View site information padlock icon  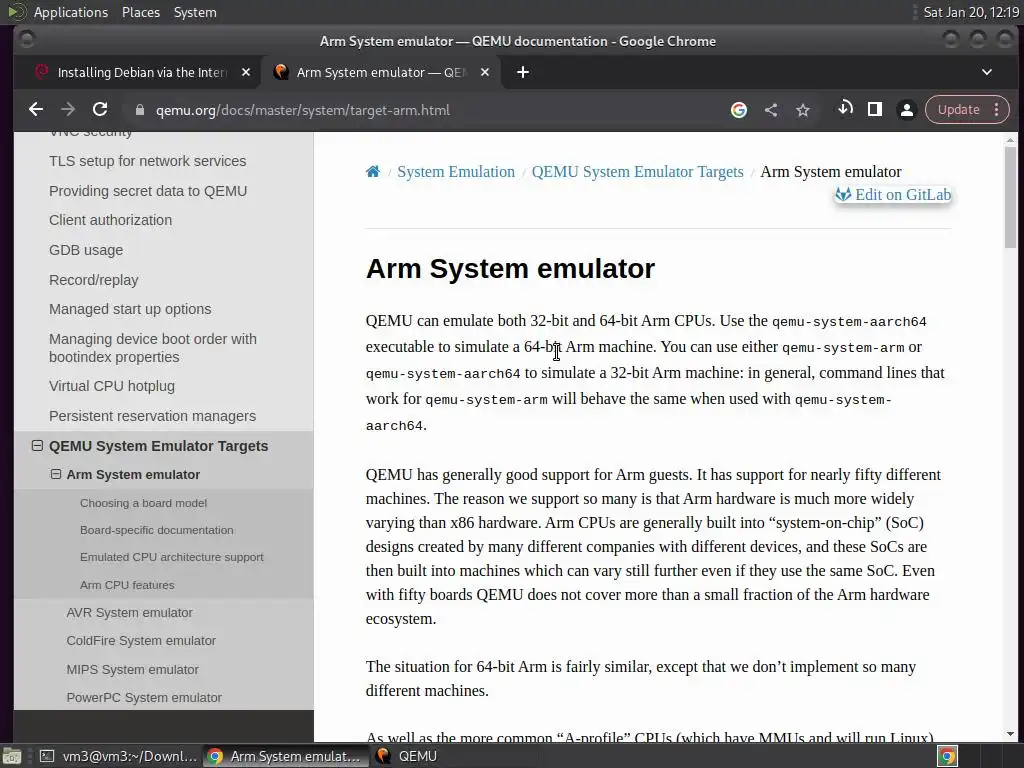139,110
